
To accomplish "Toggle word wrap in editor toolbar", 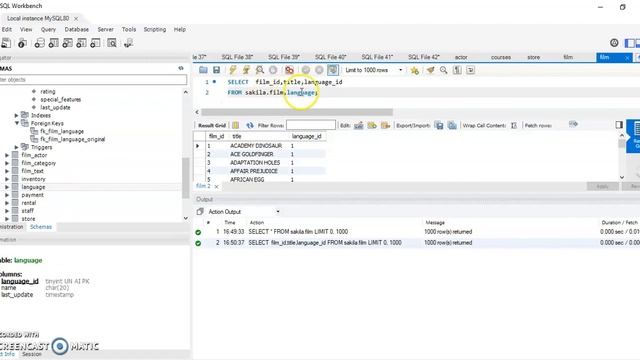I will (x=471, y=70).
